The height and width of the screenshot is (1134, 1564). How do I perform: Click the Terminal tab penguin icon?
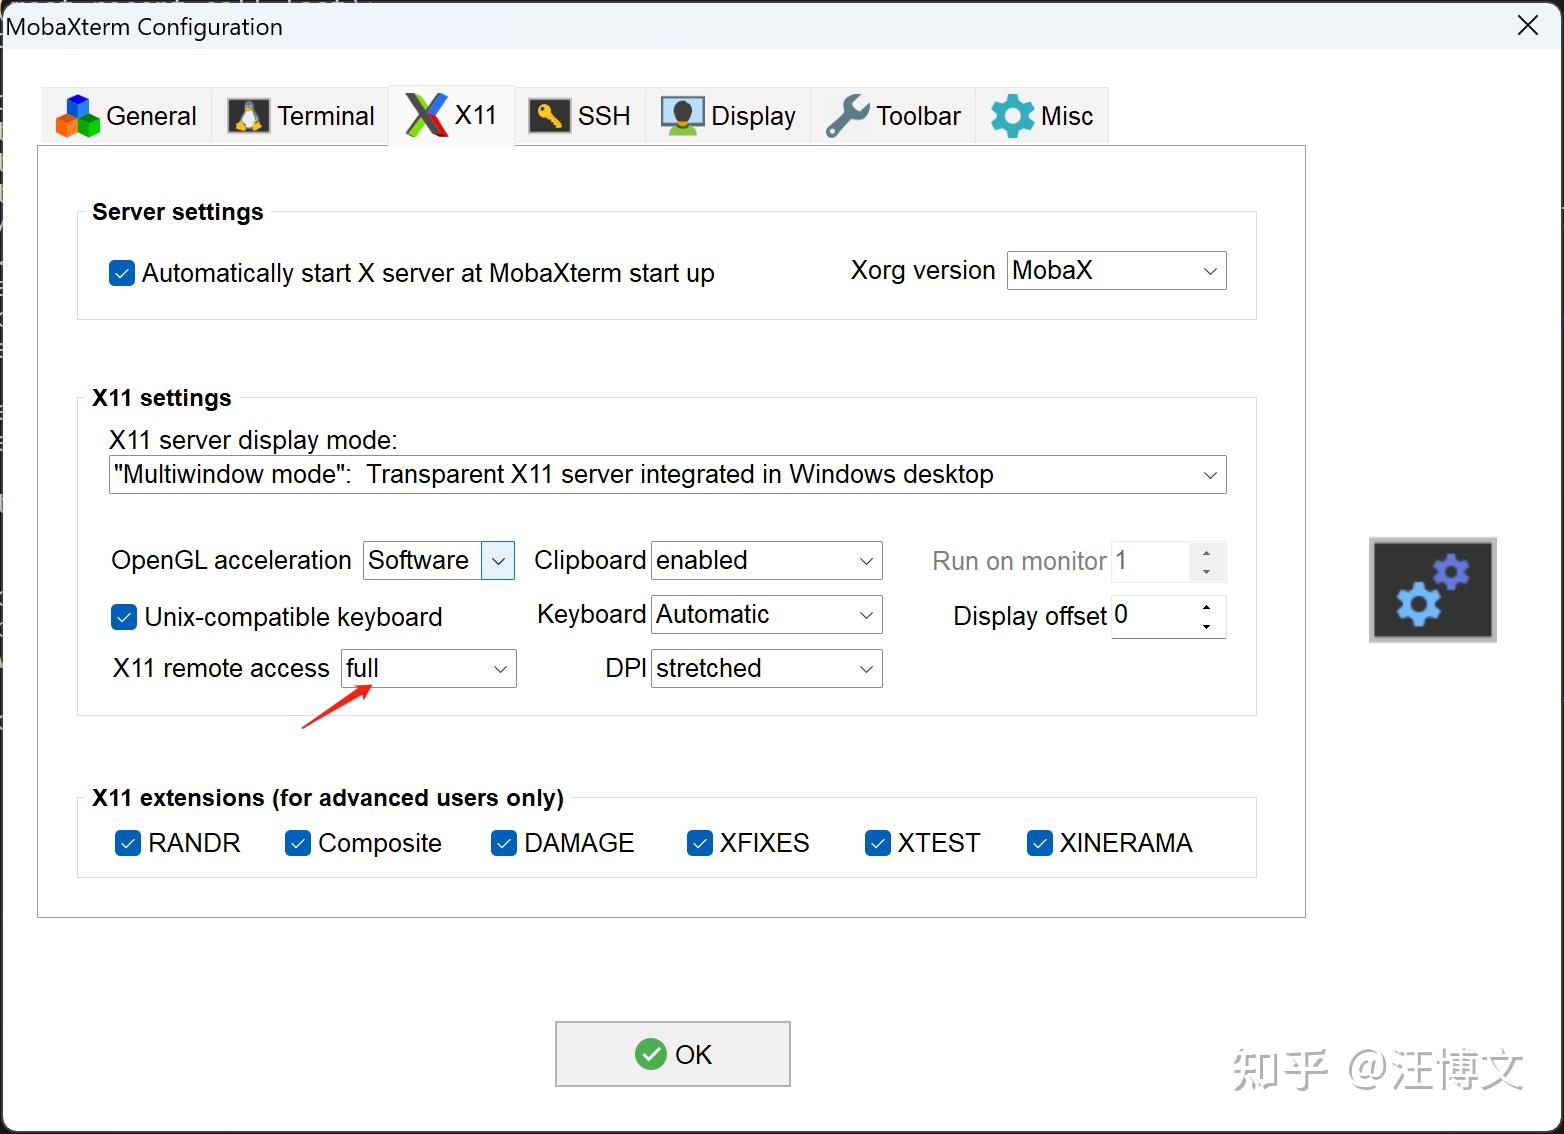click(247, 115)
